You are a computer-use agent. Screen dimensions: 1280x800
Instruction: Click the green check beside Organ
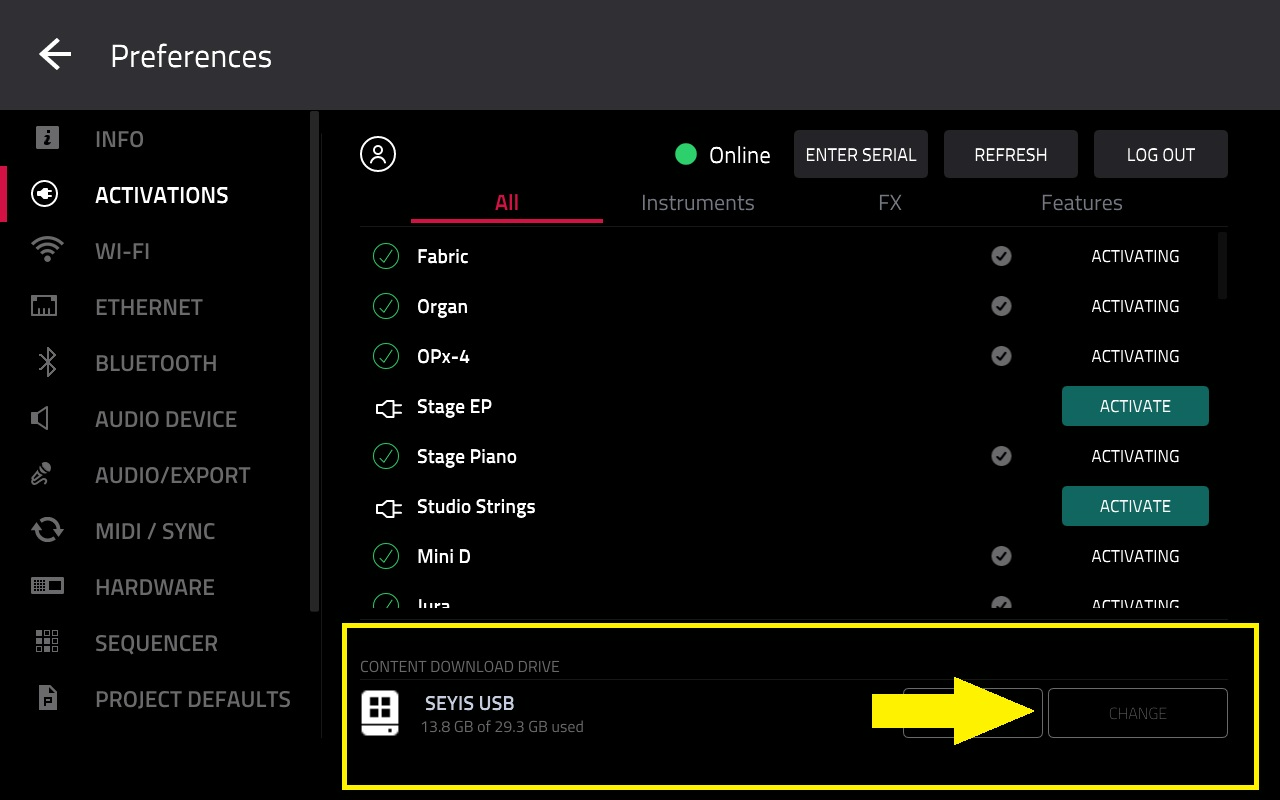(x=386, y=306)
